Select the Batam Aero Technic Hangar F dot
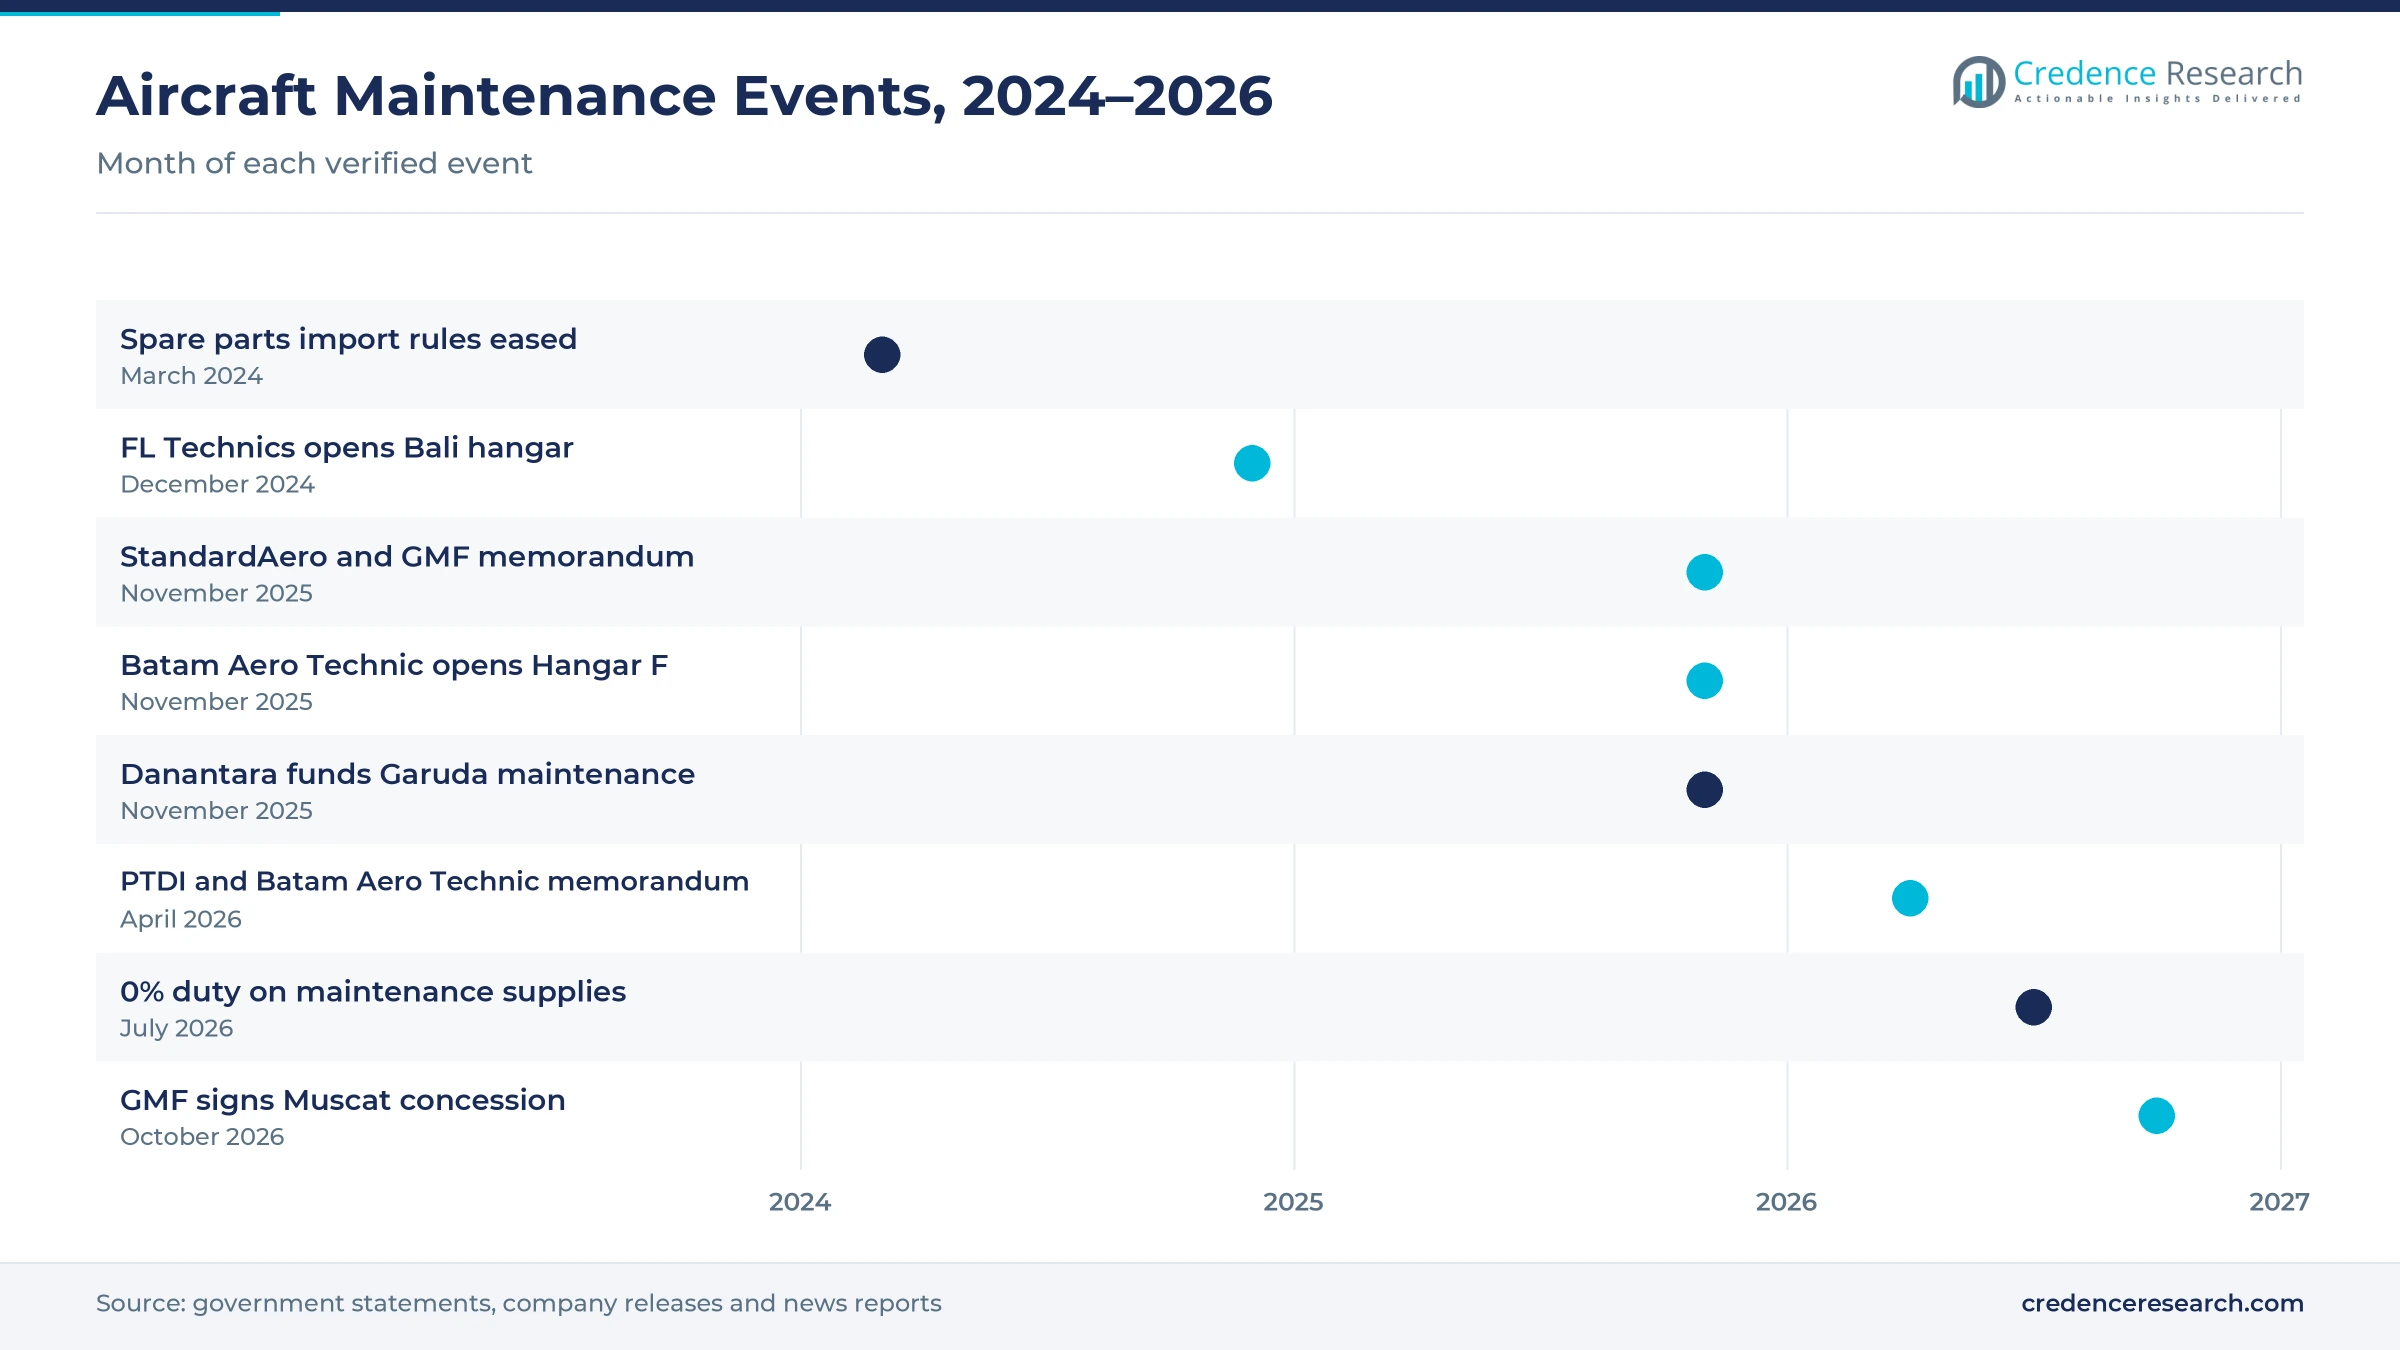 coord(1704,681)
